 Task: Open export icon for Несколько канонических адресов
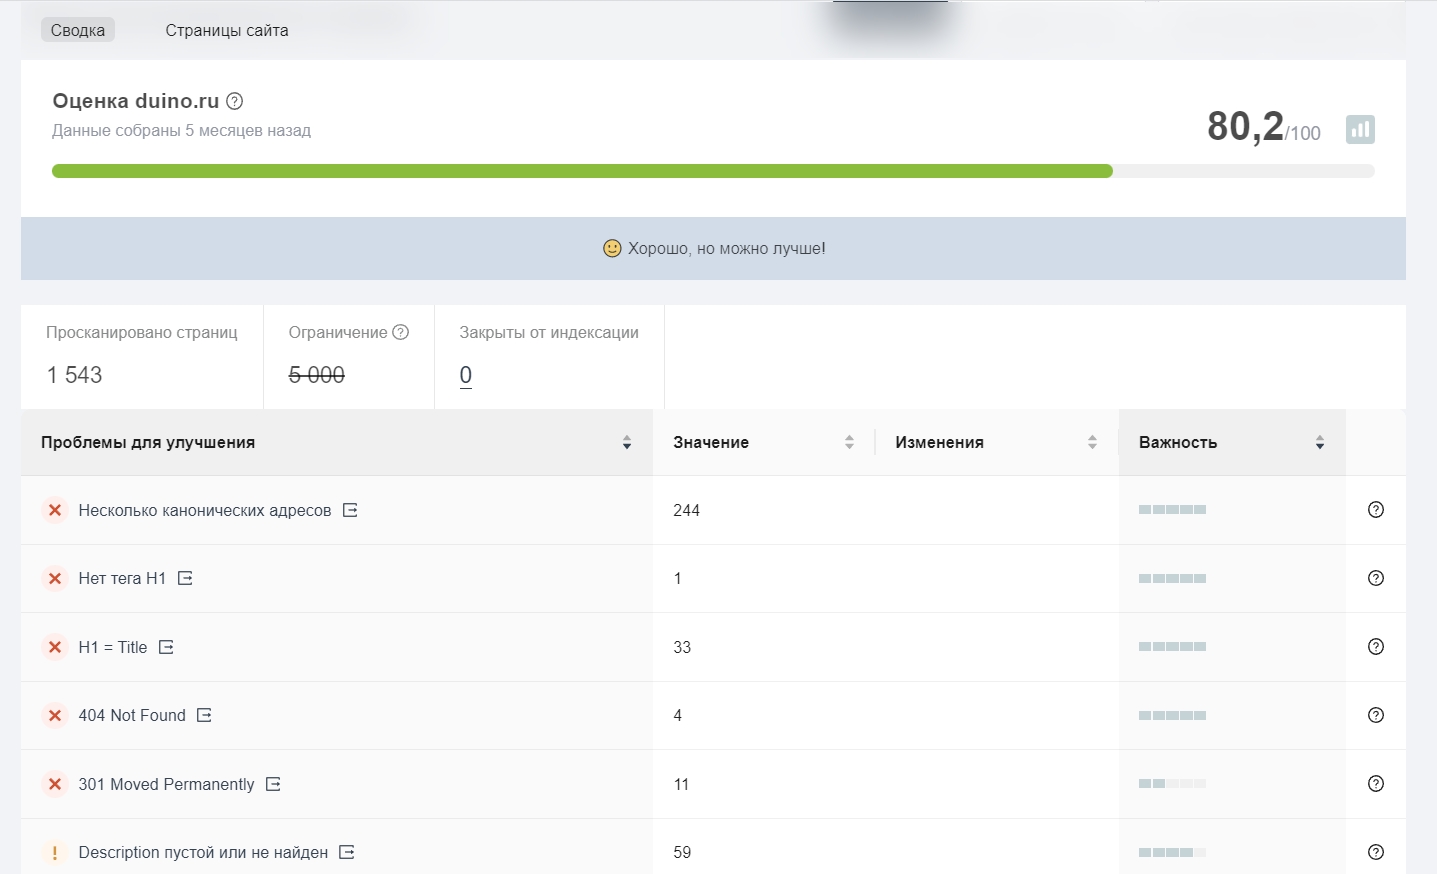pos(350,510)
